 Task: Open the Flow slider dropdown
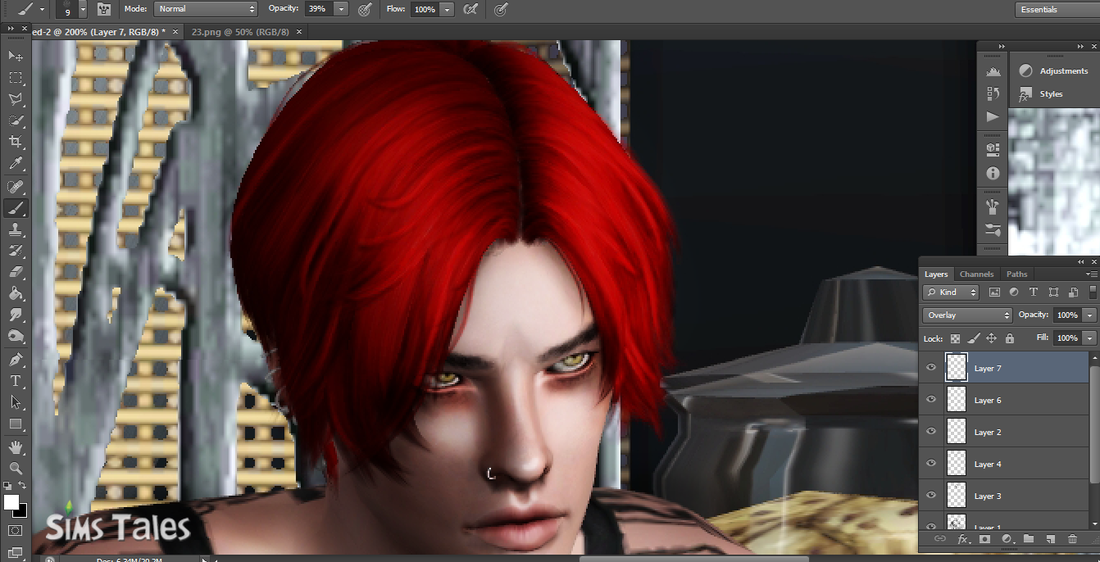pos(447,9)
